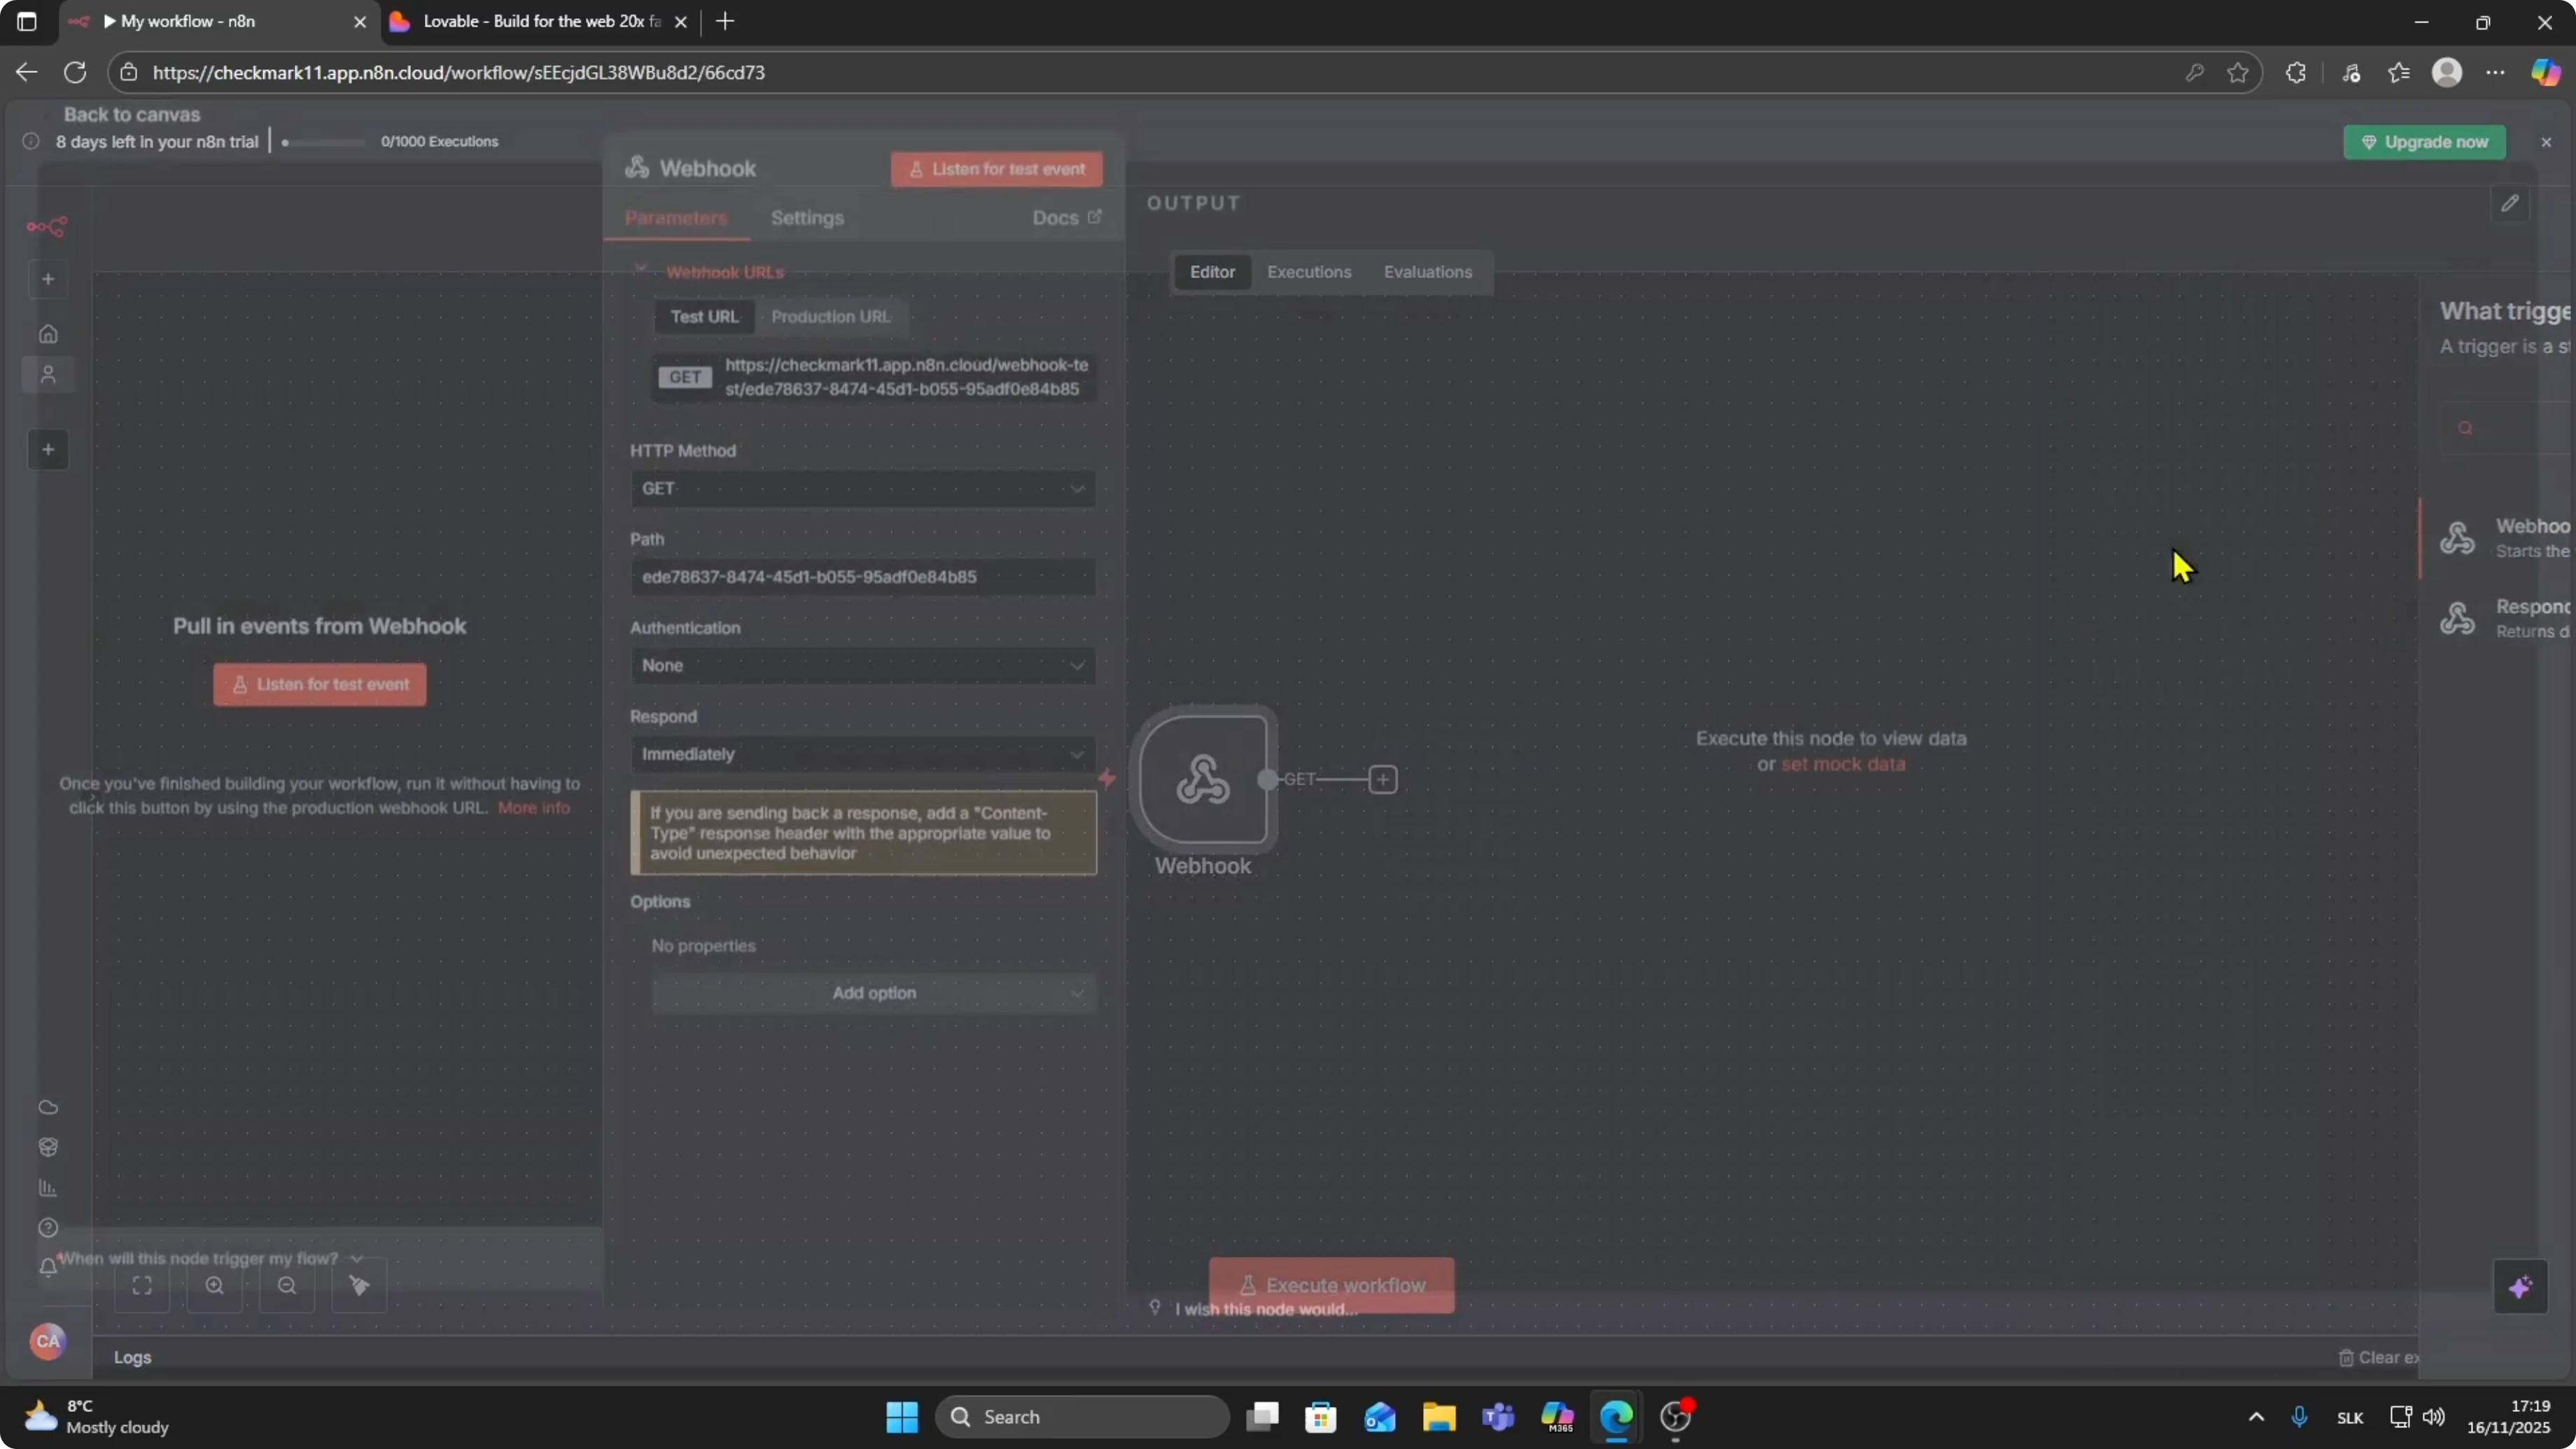Switch to the Executions tab
Image resolution: width=2576 pixels, height=1449 pixels.
(1309, 272)
